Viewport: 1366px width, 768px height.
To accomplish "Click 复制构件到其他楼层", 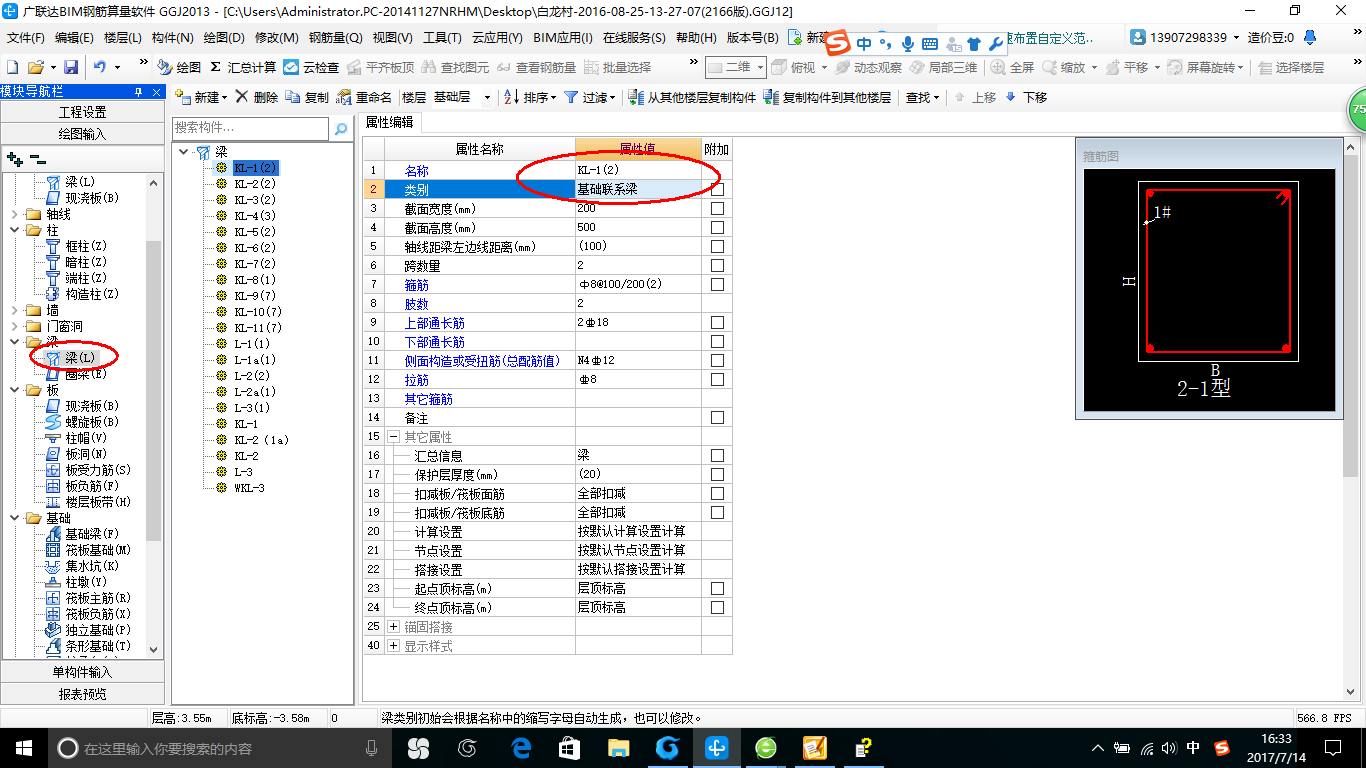I will (x=827, y=97).
